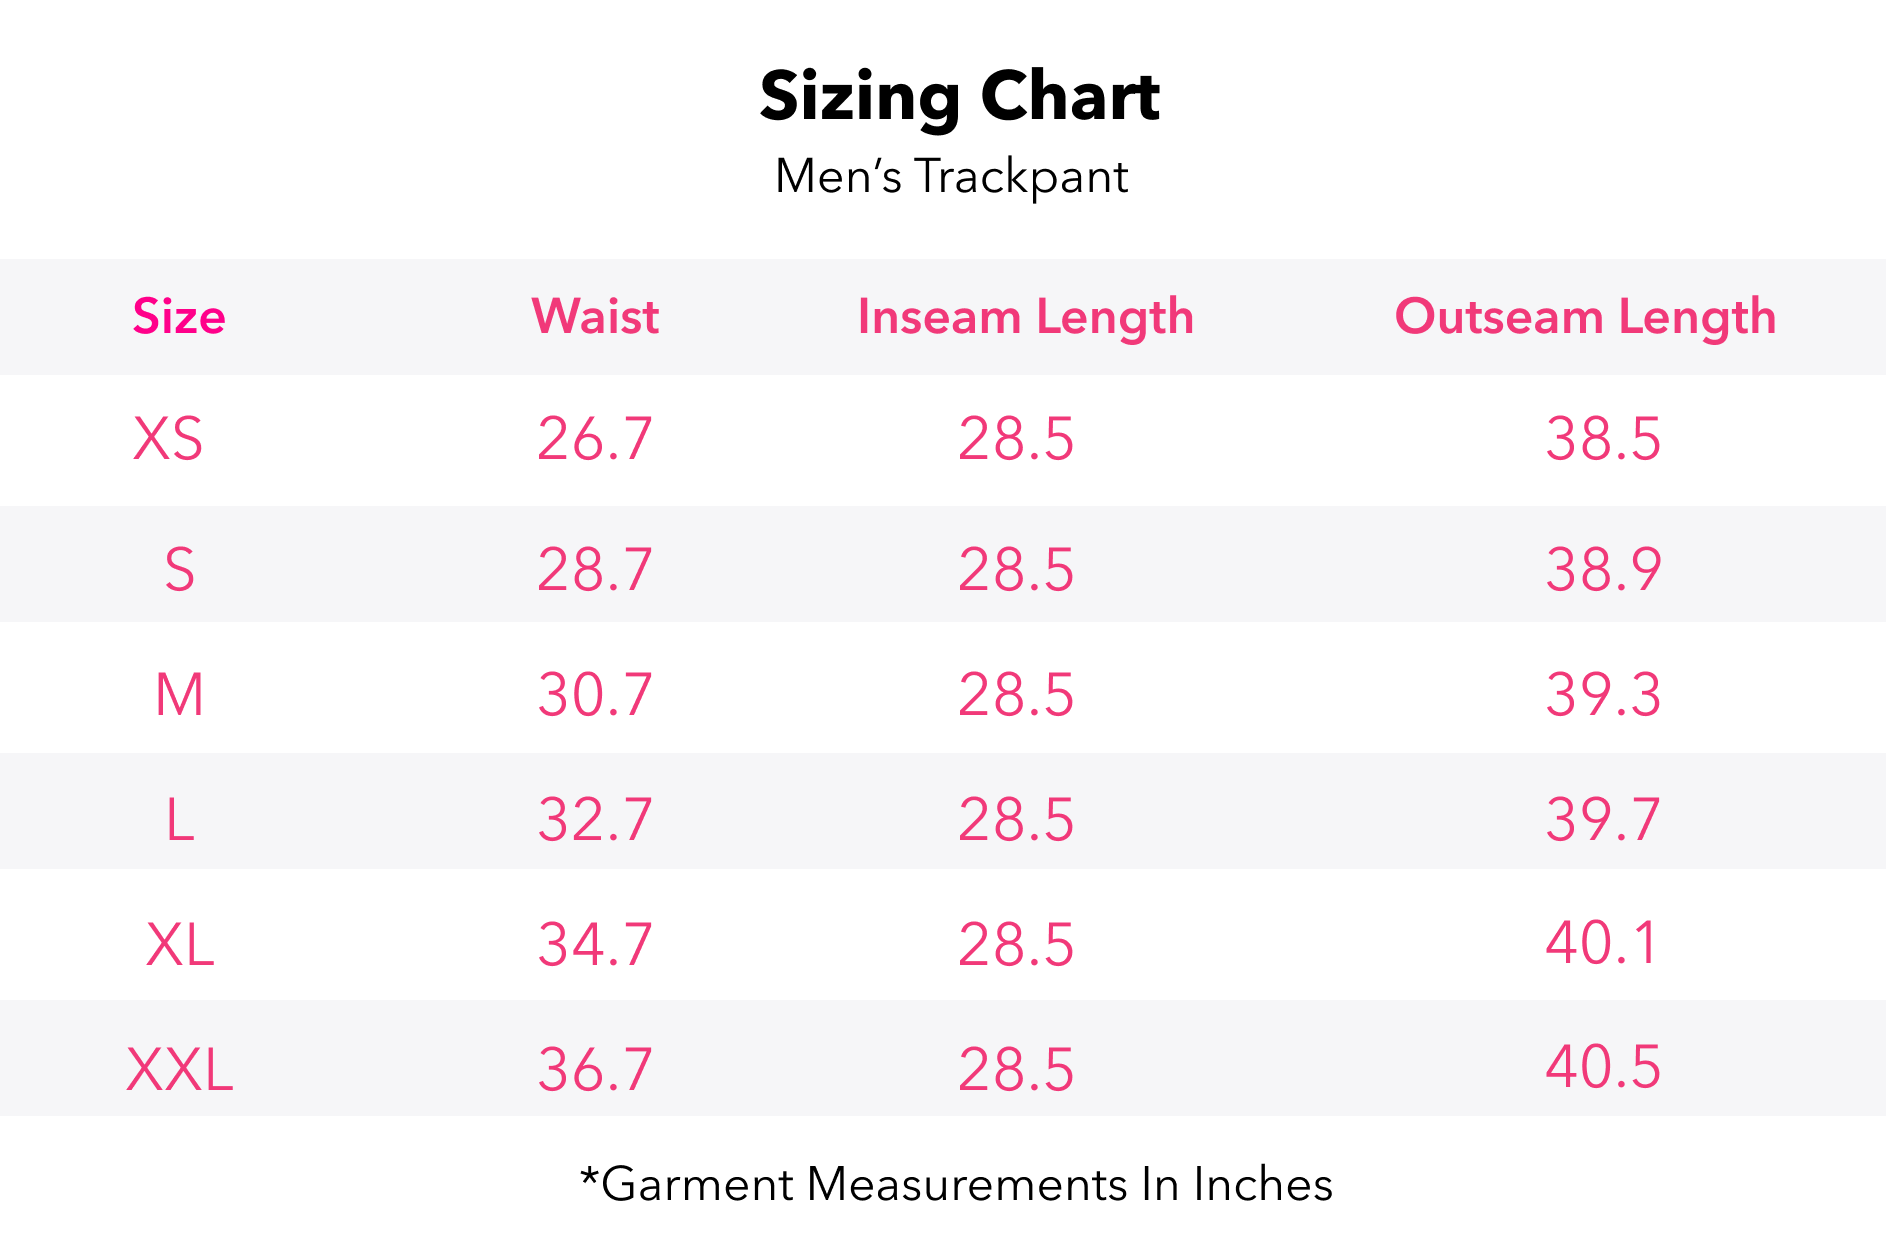
Task: Select the M size label
Action: pos(179,695)
